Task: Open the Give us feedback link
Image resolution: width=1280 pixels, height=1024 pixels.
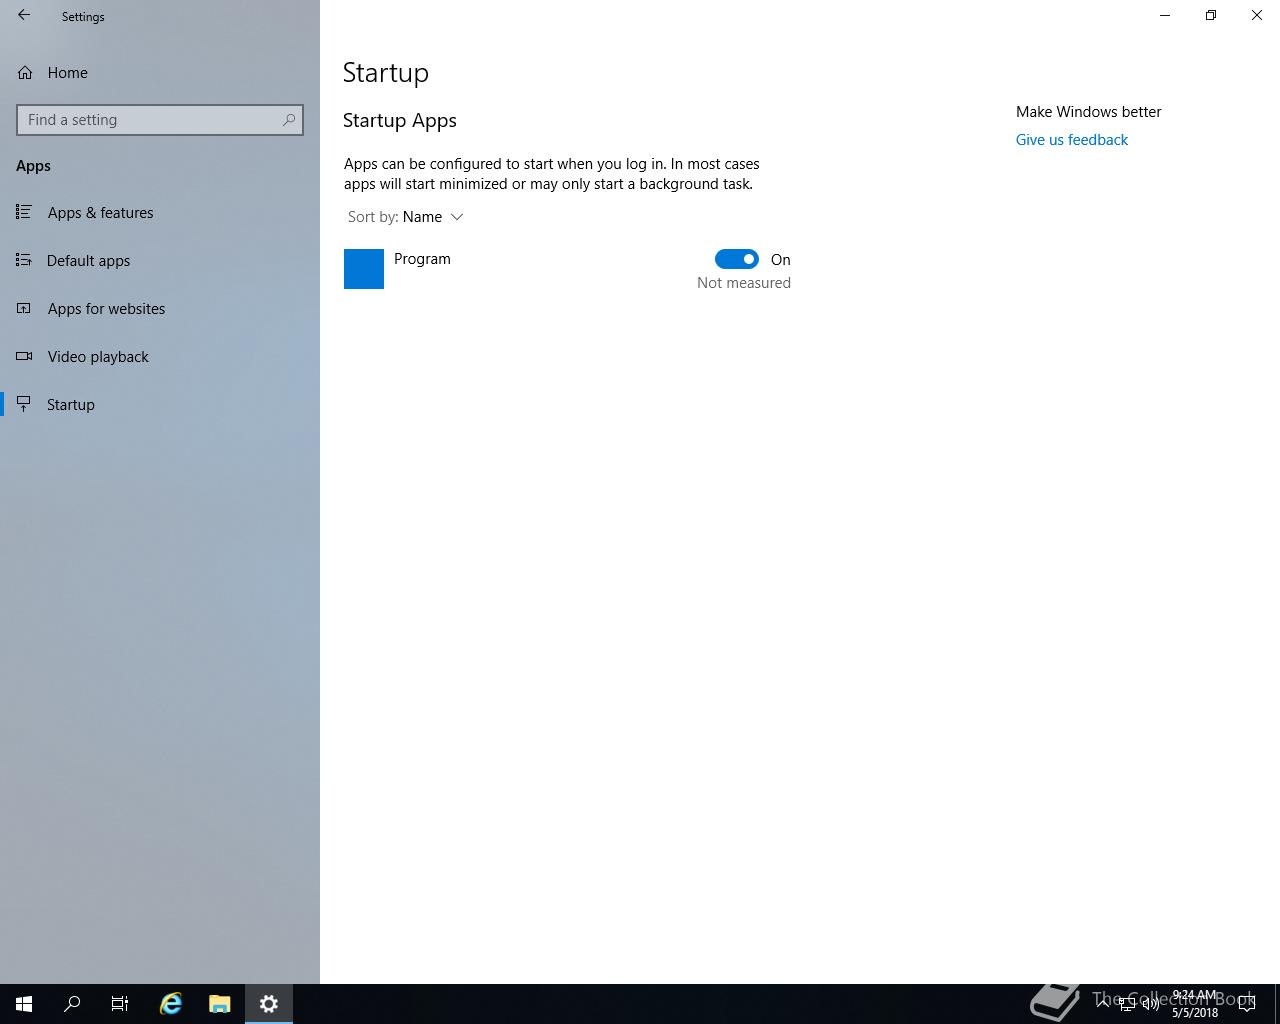Action: [1072, 140]
